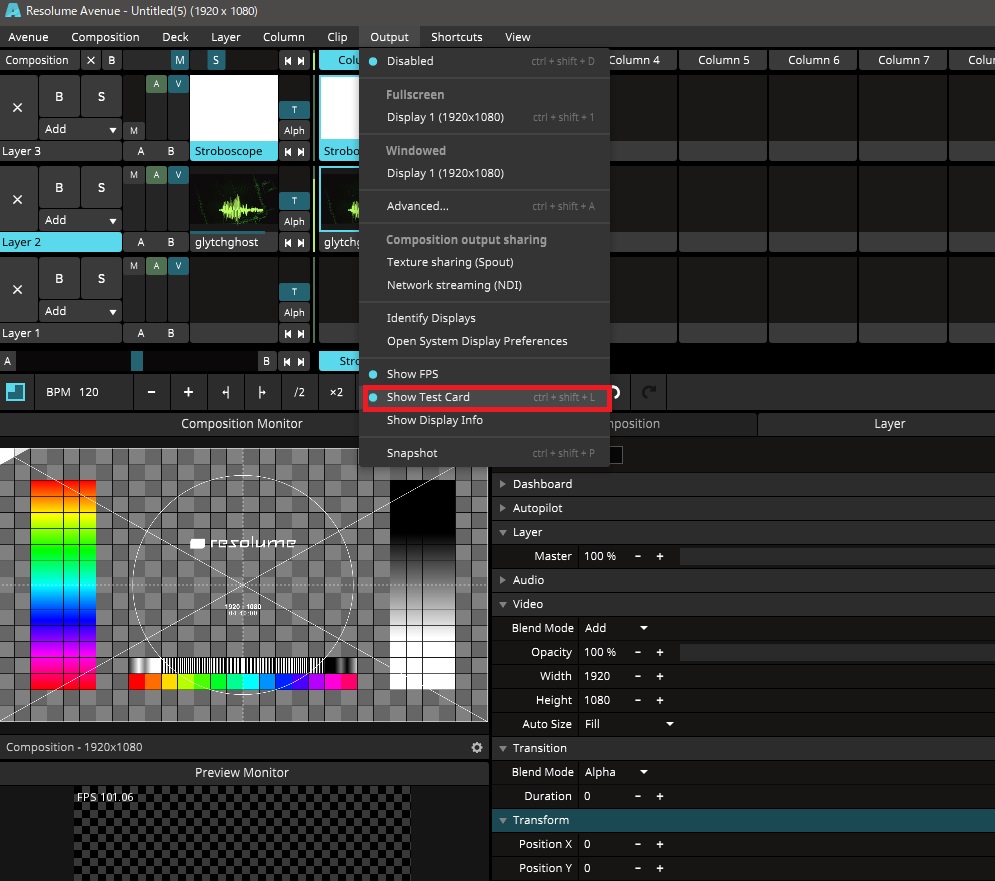Collapse the Video section
Viewport: 995px width, 881px height.
coord(503,604)
